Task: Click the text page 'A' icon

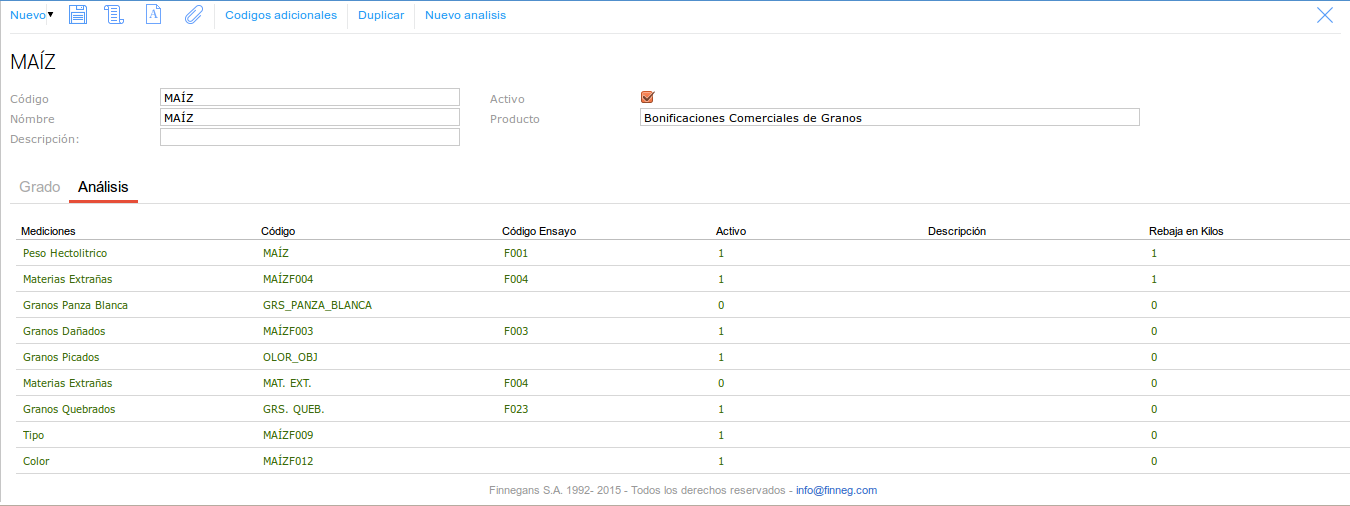Action: pyautogui.click(x=153, y=15)
